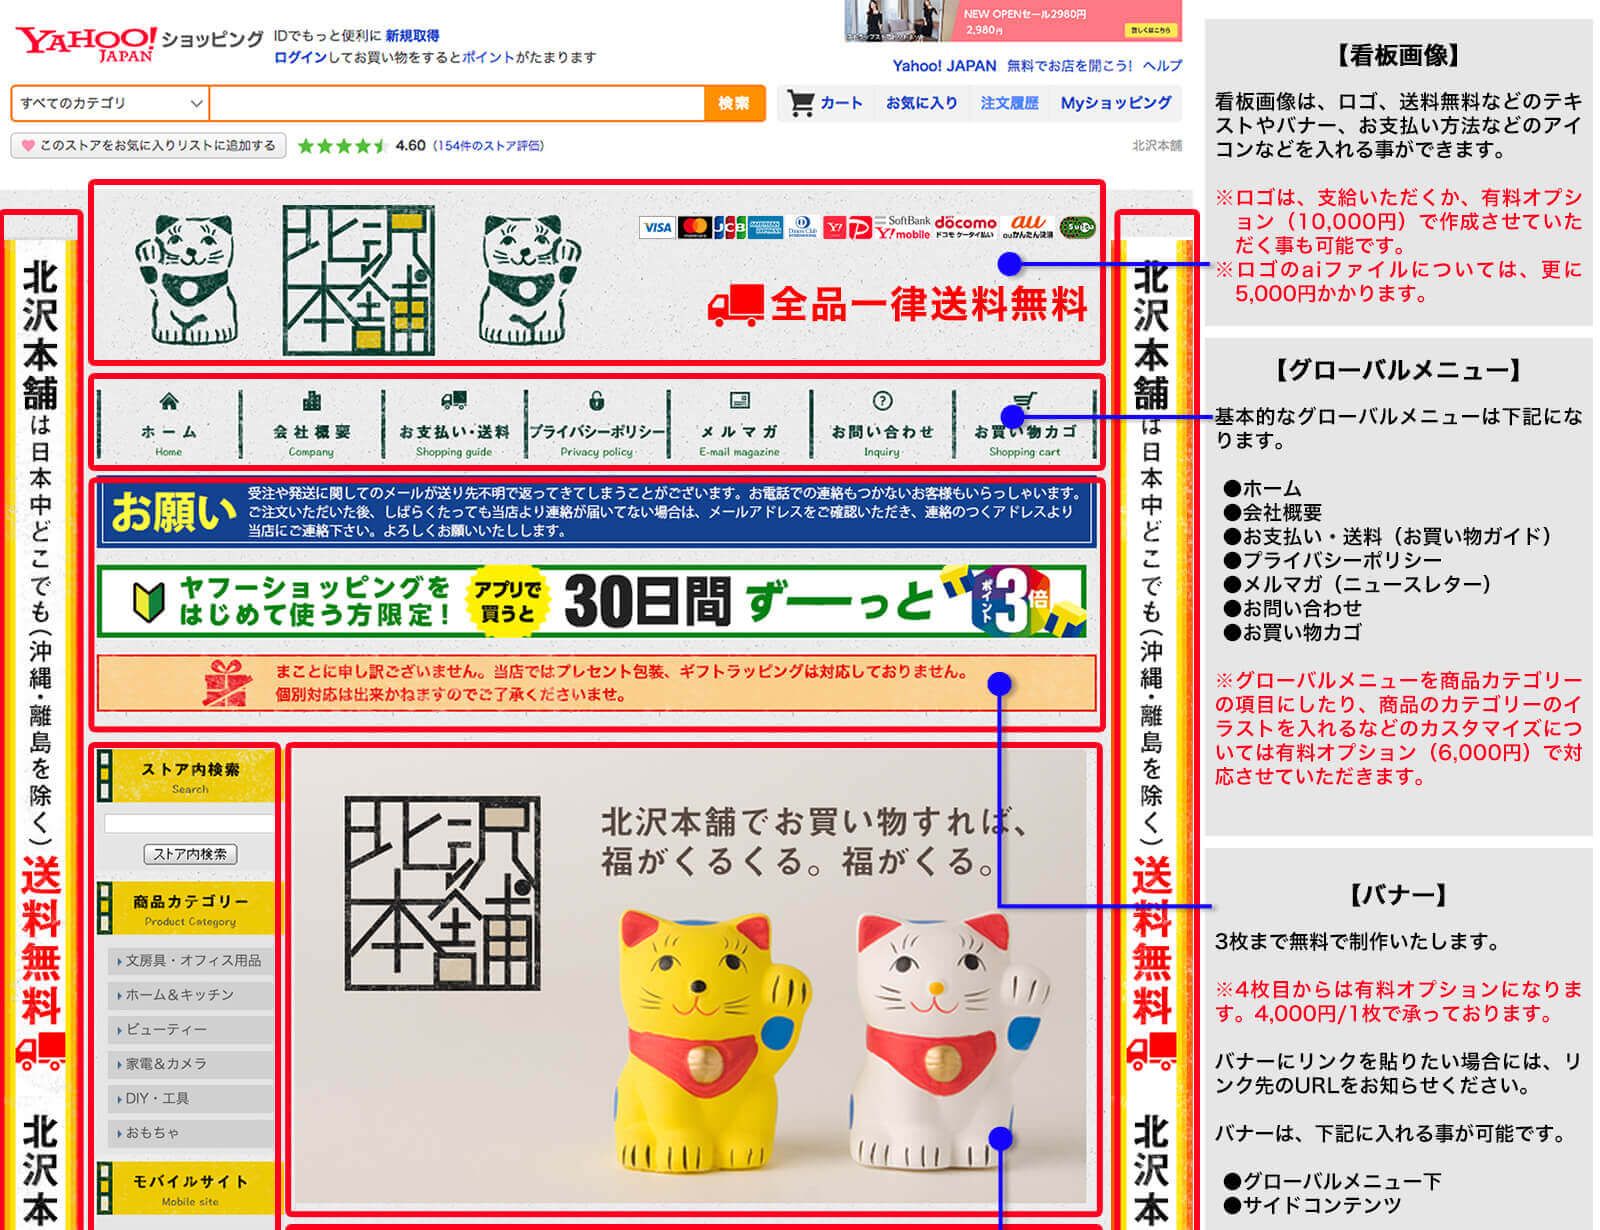Viewport: 1600px width, 1230px height.
Task: Click the main maneki-neko hero image
Action: pyautogui.click(x=692, y=977)
